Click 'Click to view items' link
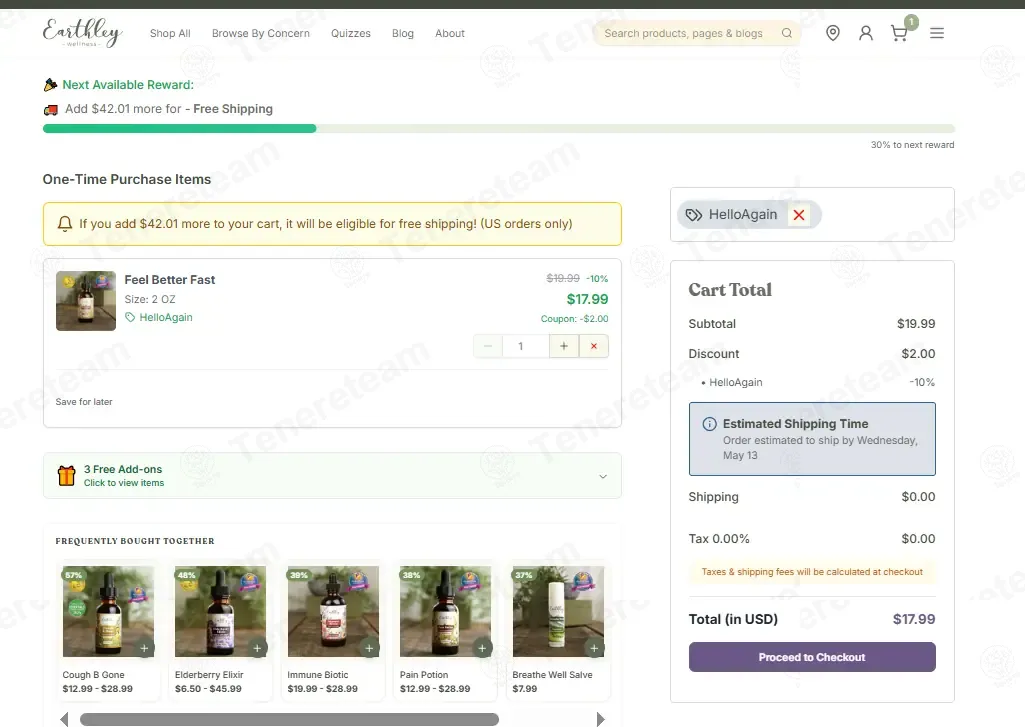The height and width of the screenshot is (727, 1025). [x=124, y=483]
